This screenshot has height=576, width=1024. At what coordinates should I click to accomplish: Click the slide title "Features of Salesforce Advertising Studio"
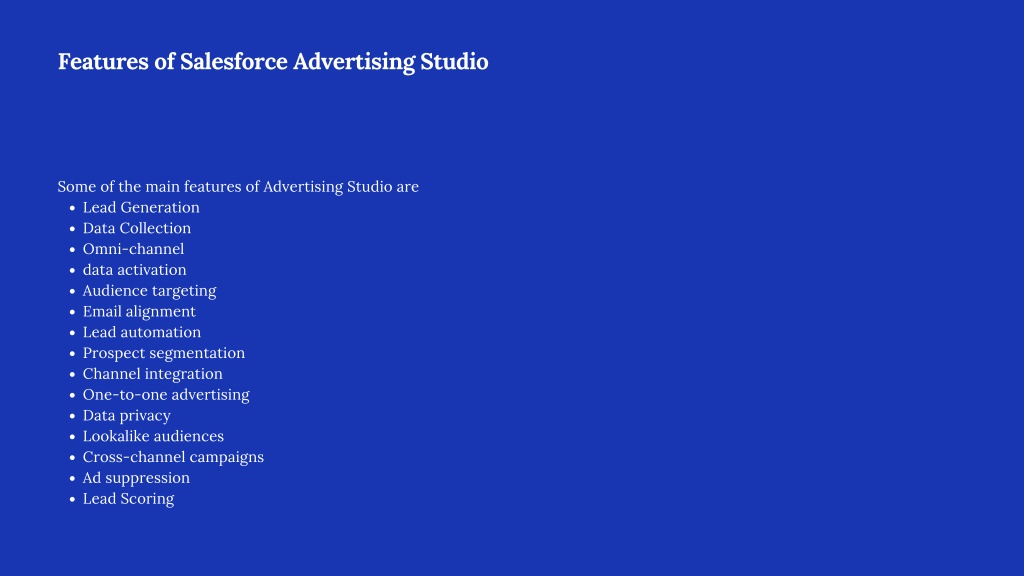click(x=273, y=62)
